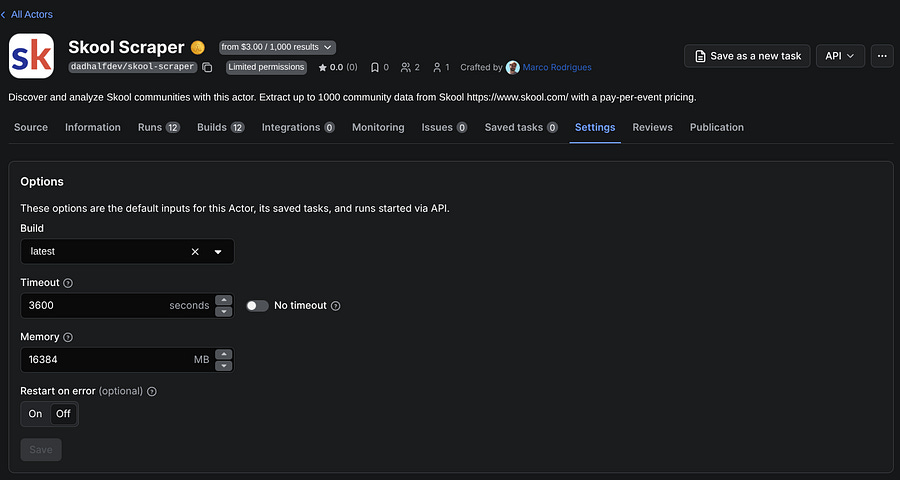Open Marco Rodrigues author profile link
The image size is (900, 480).
pyautogui.click(x=557, y=67)
